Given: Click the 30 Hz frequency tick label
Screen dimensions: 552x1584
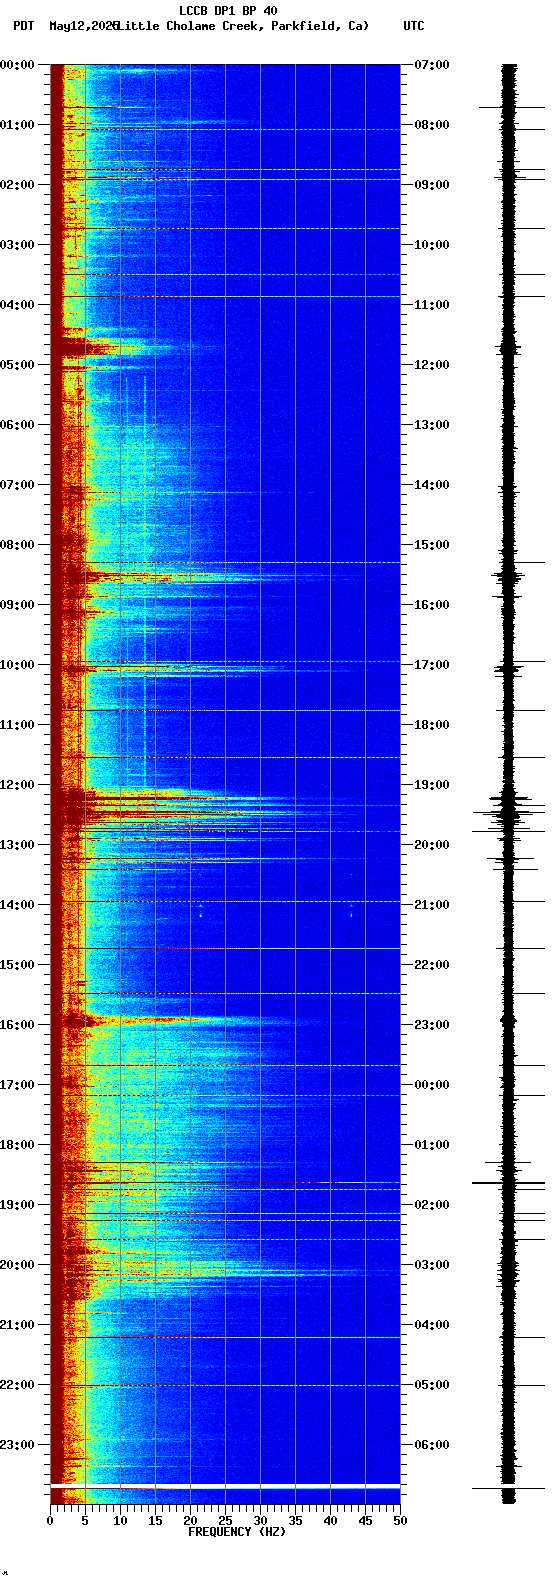Looking at the screenshot, I should pyautogui.click(x=260, y=1521).
